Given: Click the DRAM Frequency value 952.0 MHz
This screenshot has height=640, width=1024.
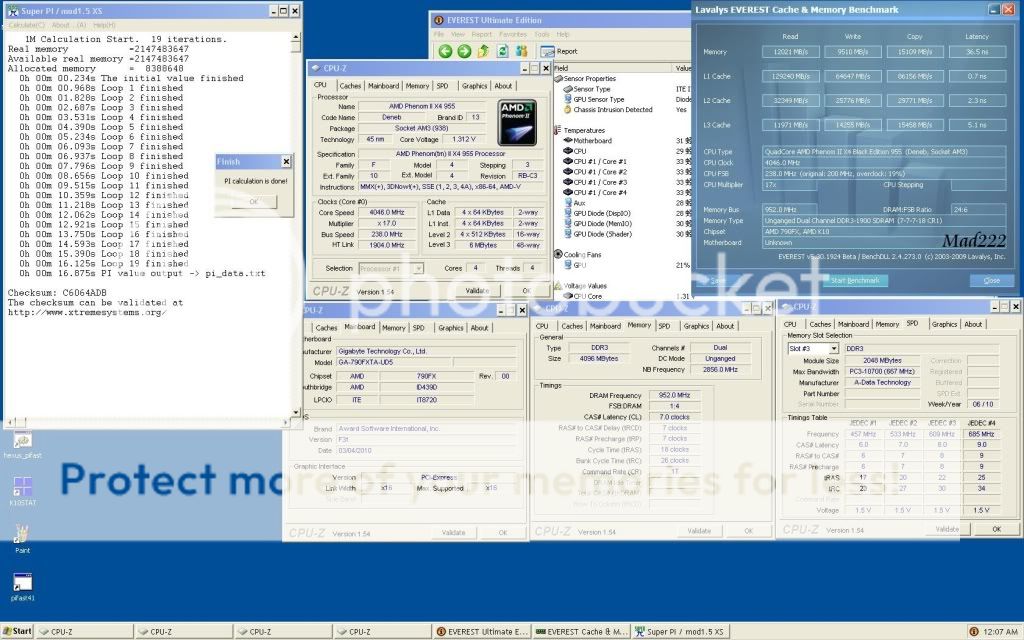Looking at the screenshot, I should pos(674,395).
